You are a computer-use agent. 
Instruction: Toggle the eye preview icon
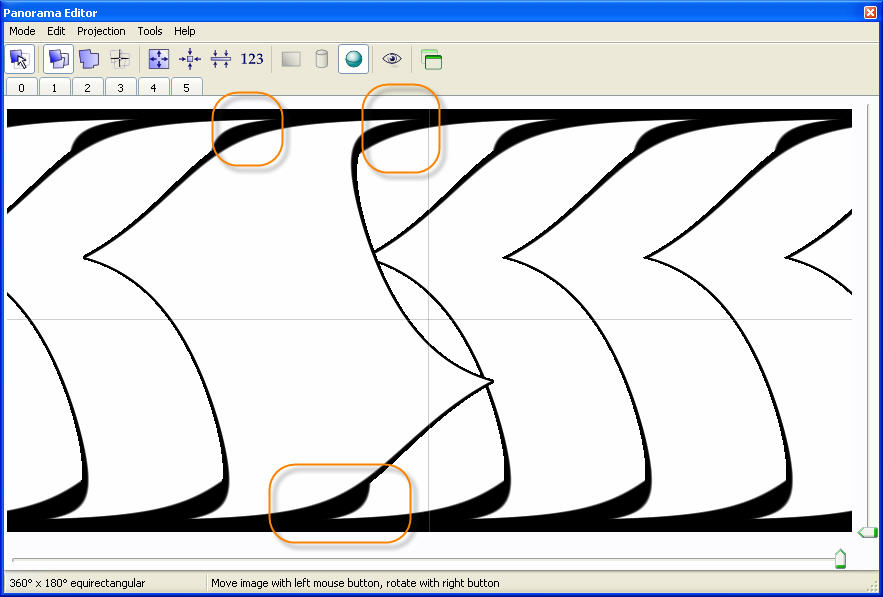point(392,59)
